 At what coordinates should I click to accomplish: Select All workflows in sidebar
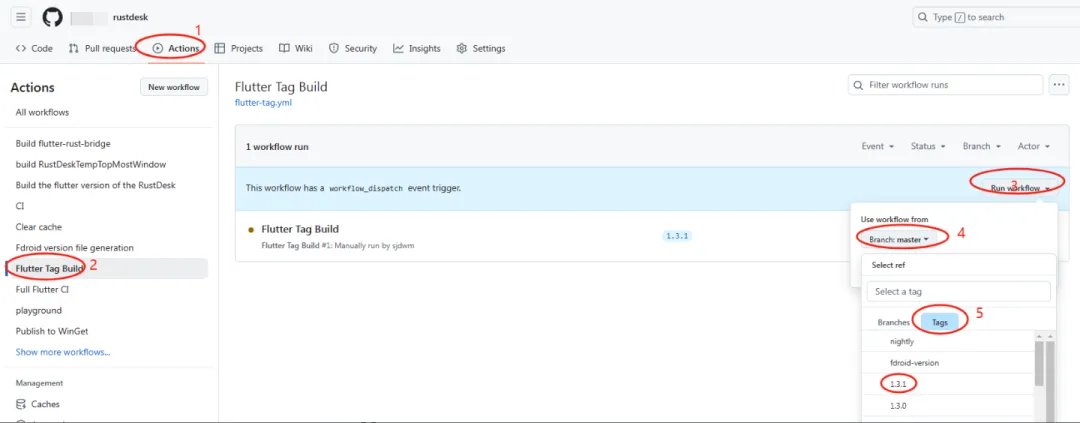42,112
